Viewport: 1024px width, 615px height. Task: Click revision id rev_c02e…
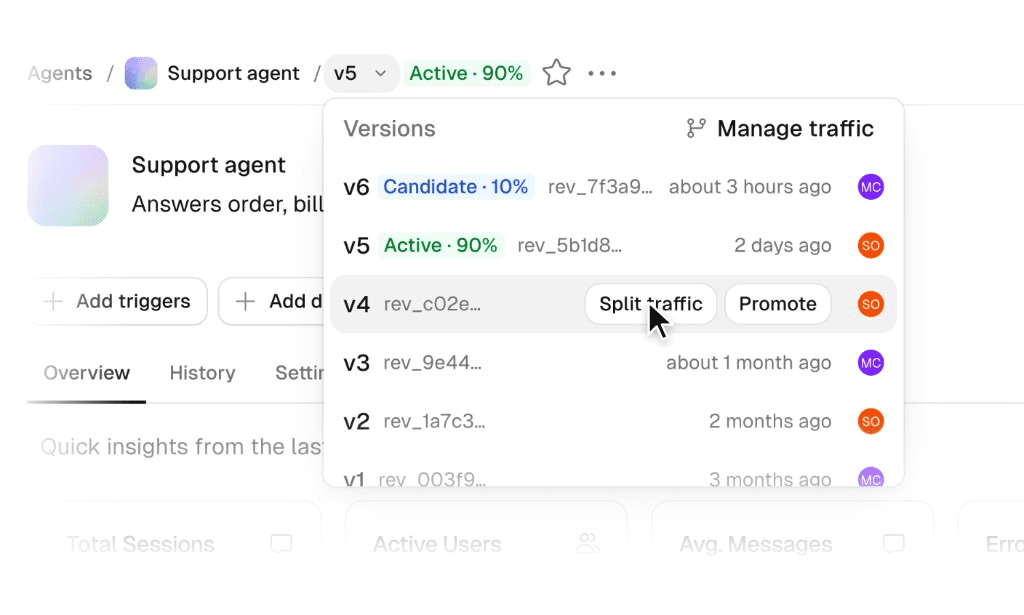432,304
